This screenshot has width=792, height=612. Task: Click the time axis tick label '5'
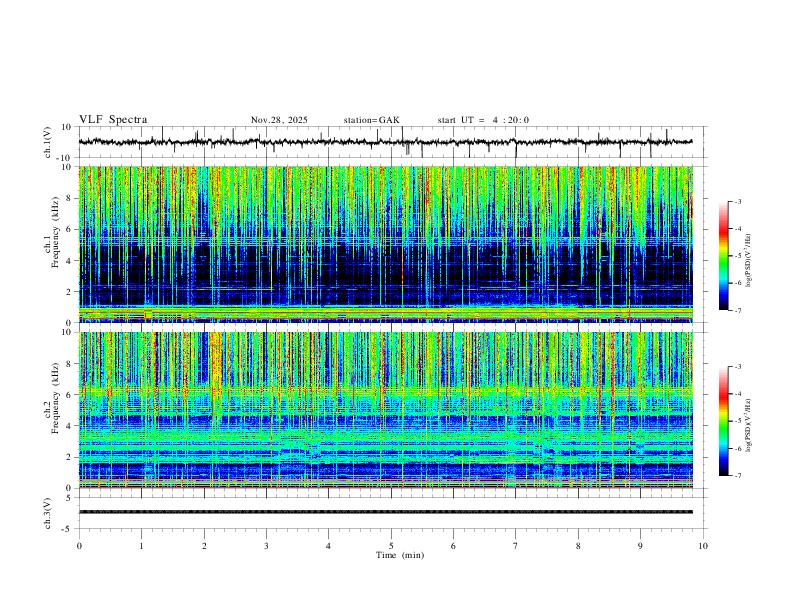pos(391,546)
